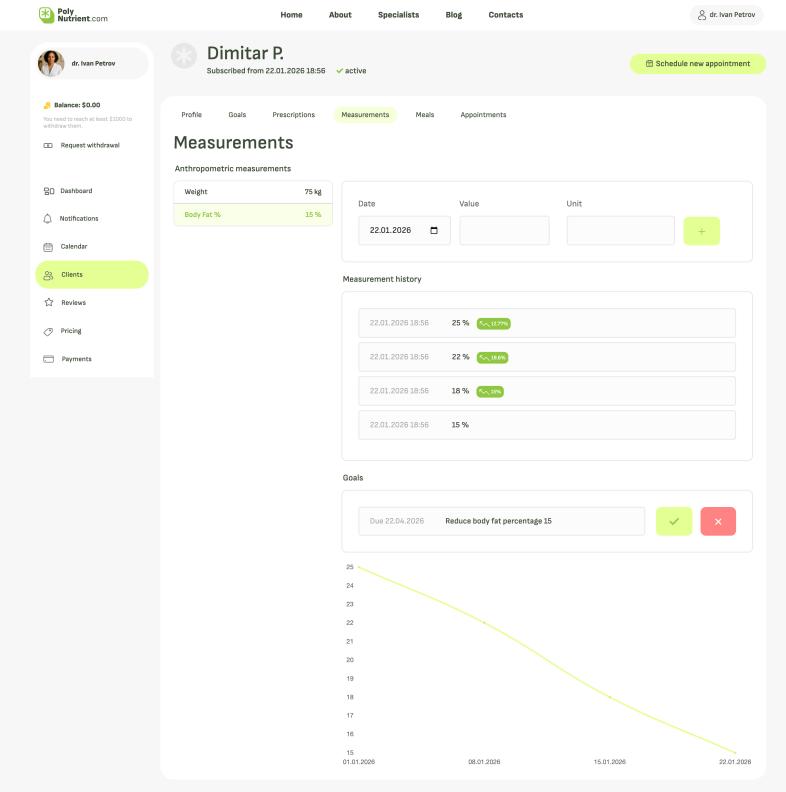Image resolution: width=786 pixels, height=792 pixels.
Task: Select the Weight measurement row
Action: pos(253,192)
